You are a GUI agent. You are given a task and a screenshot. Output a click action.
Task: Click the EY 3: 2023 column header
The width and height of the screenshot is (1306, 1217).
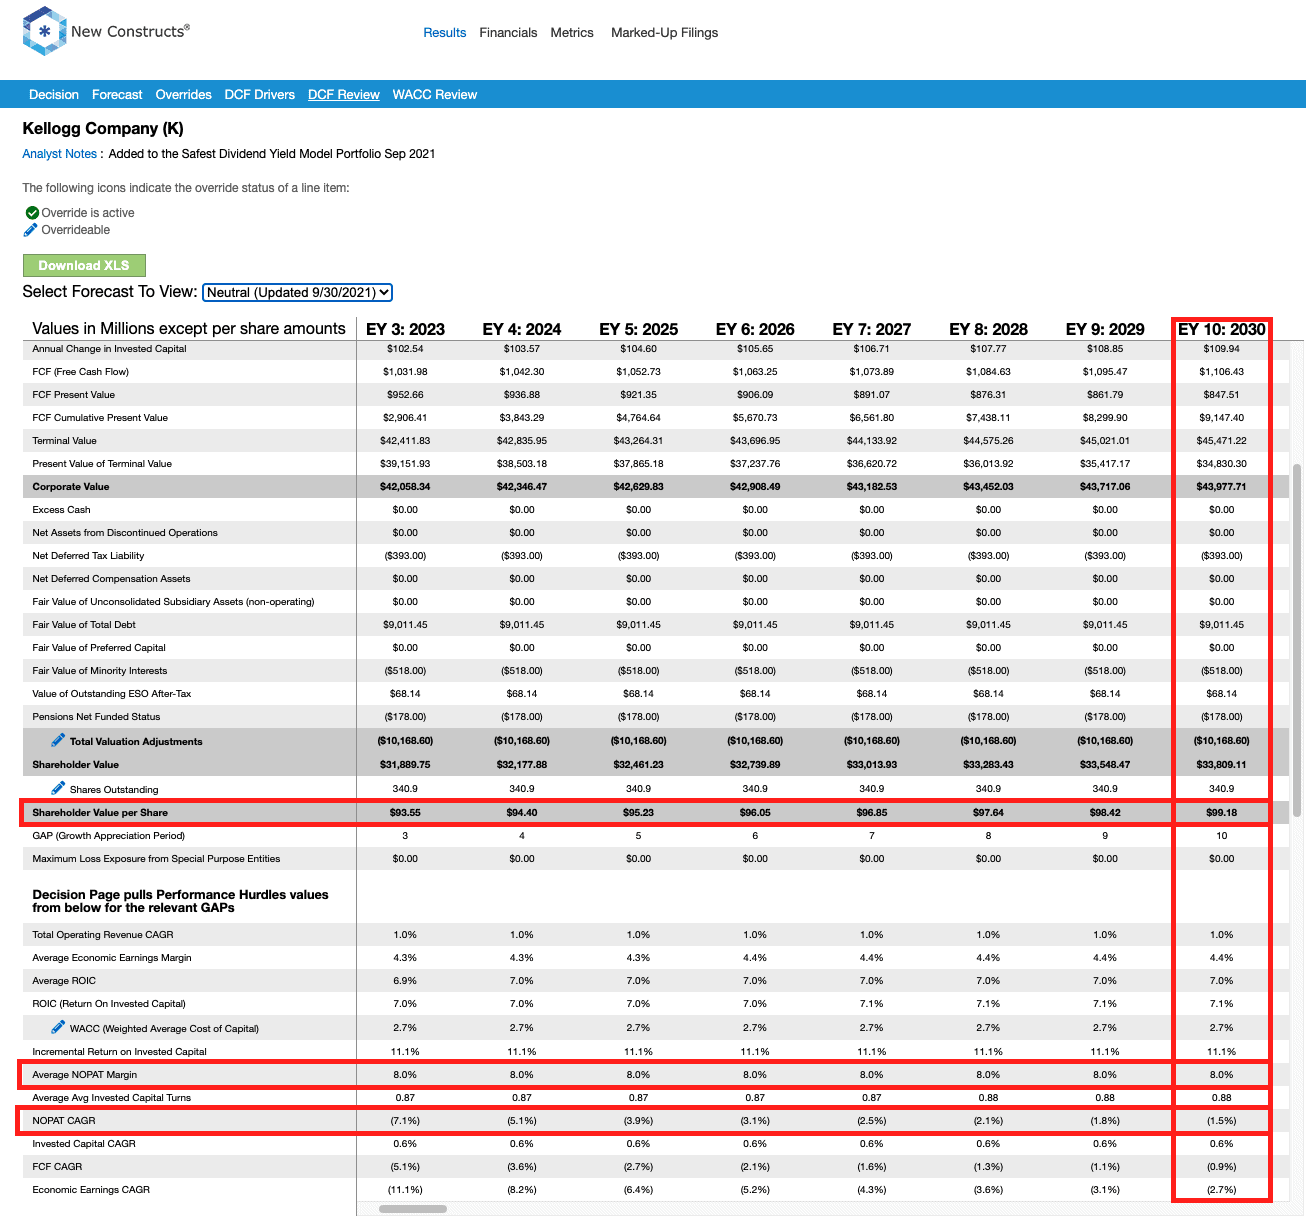tap(405, 329)
